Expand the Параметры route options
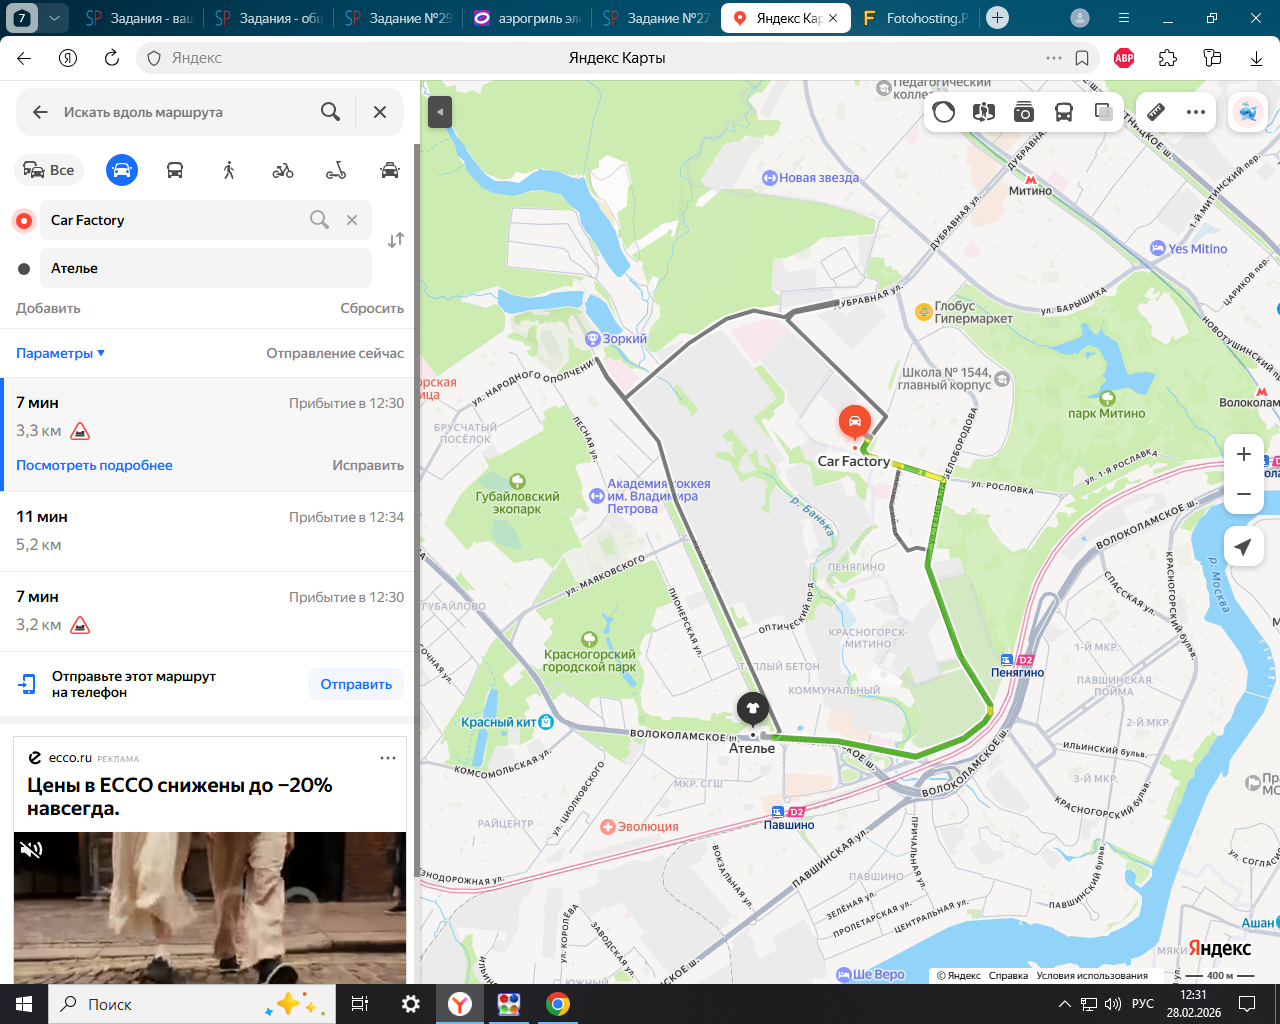1280x1024 pixels. point(60,353)
